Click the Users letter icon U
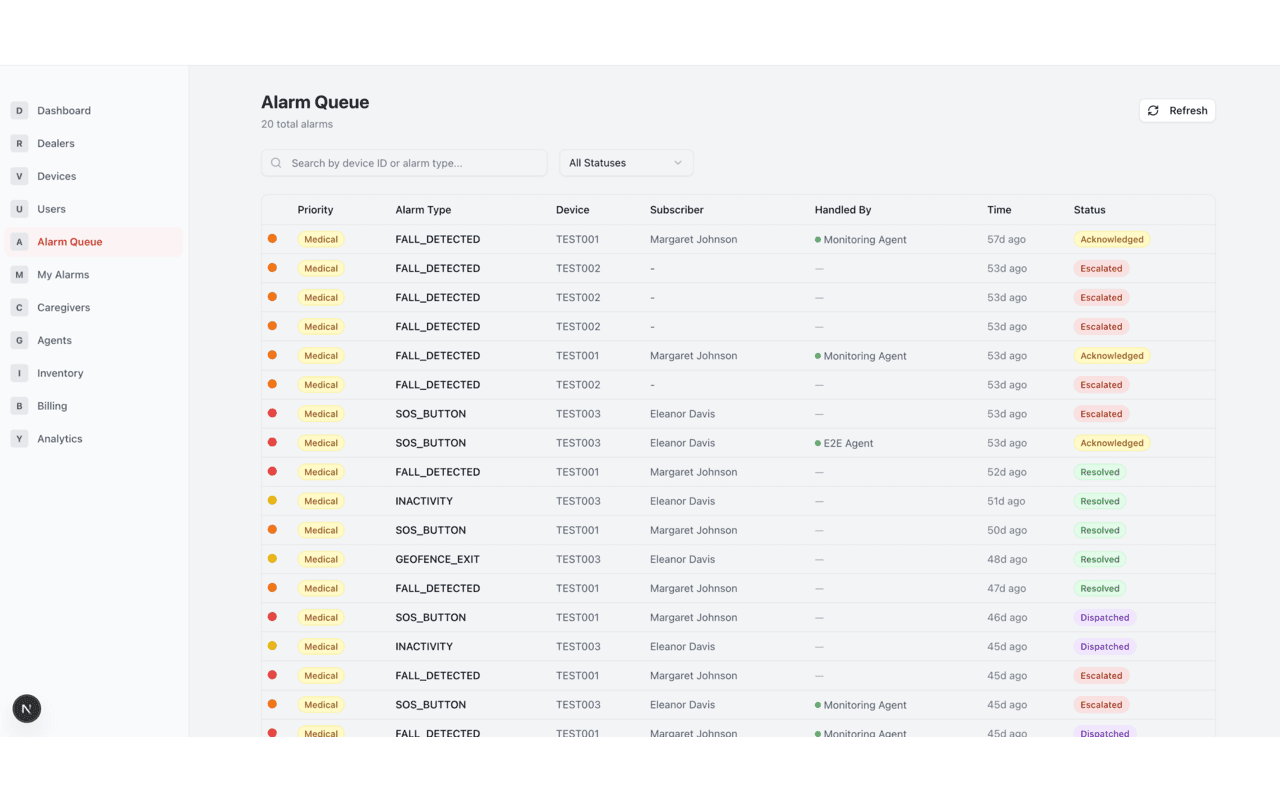1280x800 pixels. pos(19,209)
